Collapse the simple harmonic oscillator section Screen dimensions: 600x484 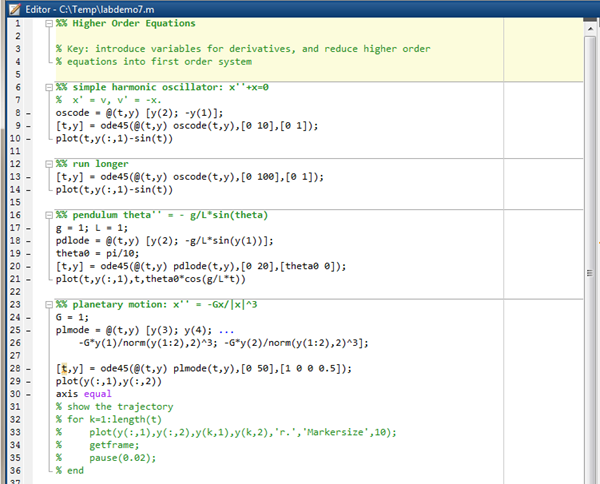49,87
